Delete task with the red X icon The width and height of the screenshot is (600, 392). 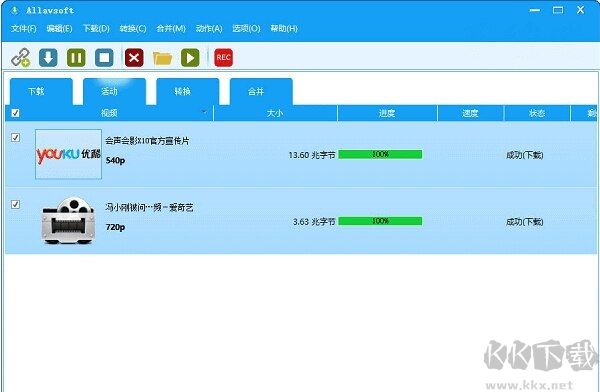[x=134, y=58]
